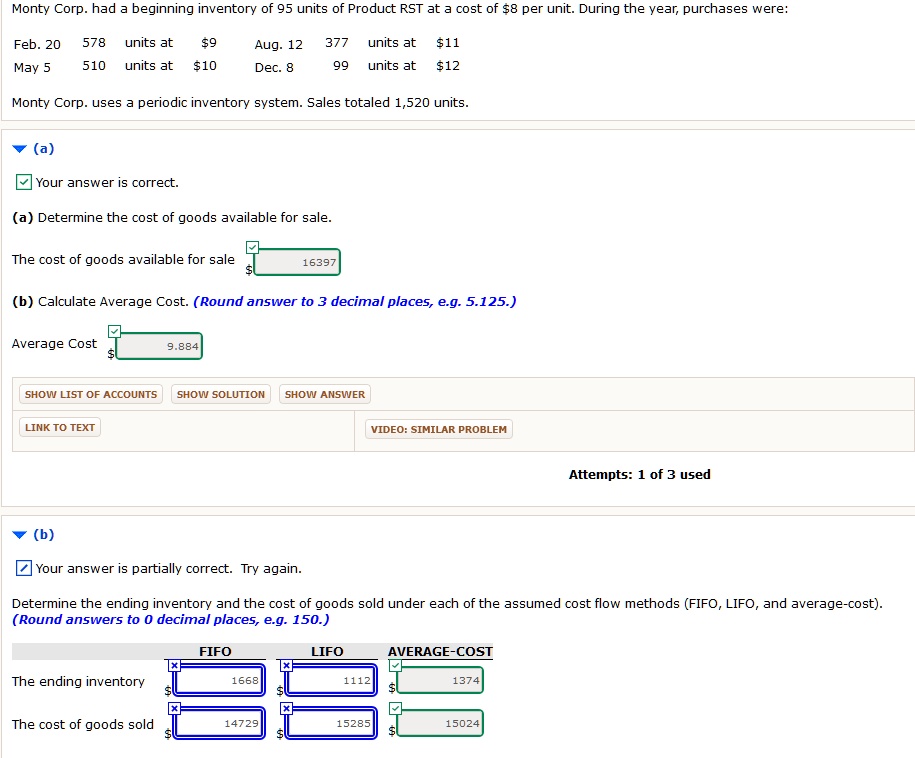
Task: Click the X icon above LIFO cost of goods sold
Action: (x=286, y=707)
